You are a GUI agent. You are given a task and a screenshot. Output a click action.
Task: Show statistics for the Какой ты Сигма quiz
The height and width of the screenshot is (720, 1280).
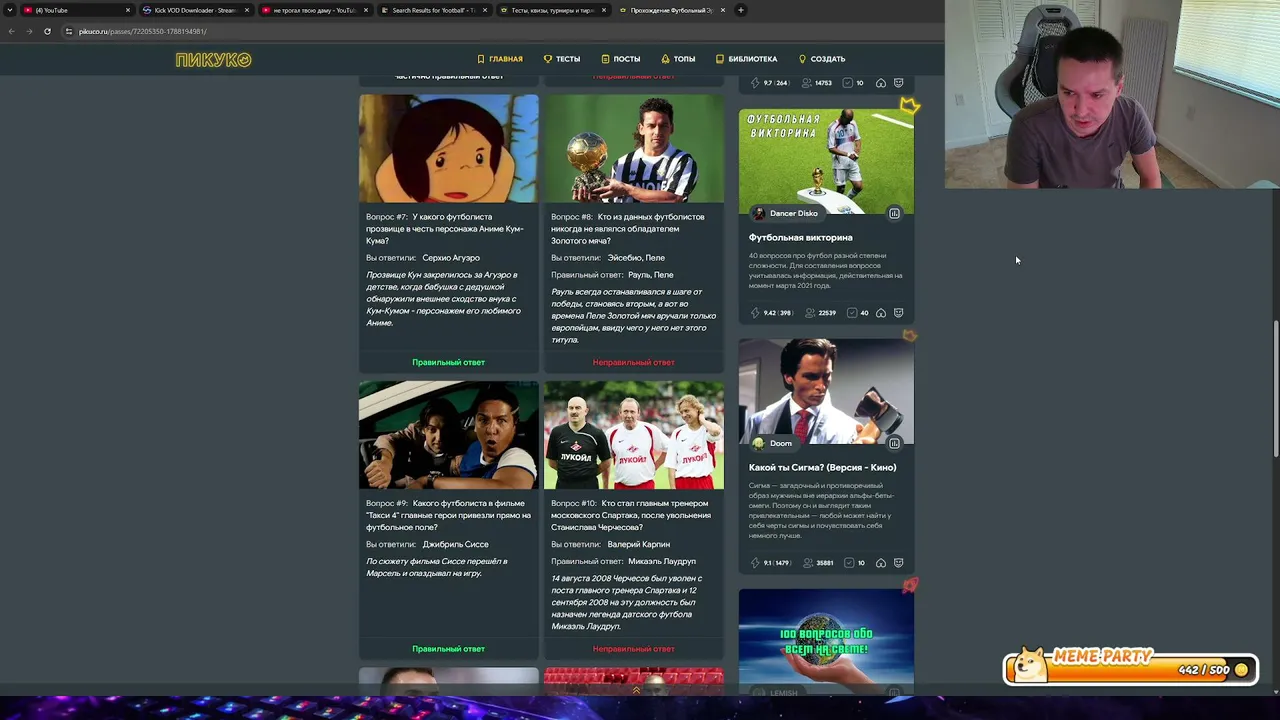point(894,443)
